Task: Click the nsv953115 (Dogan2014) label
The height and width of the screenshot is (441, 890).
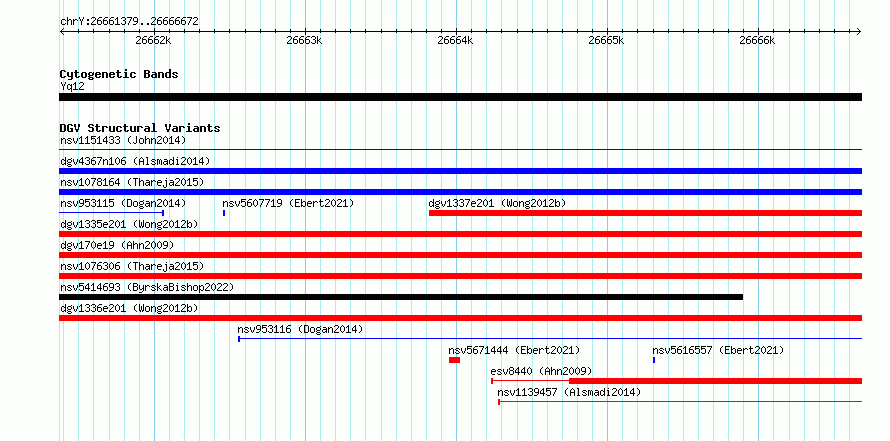Action: (123, 203)
